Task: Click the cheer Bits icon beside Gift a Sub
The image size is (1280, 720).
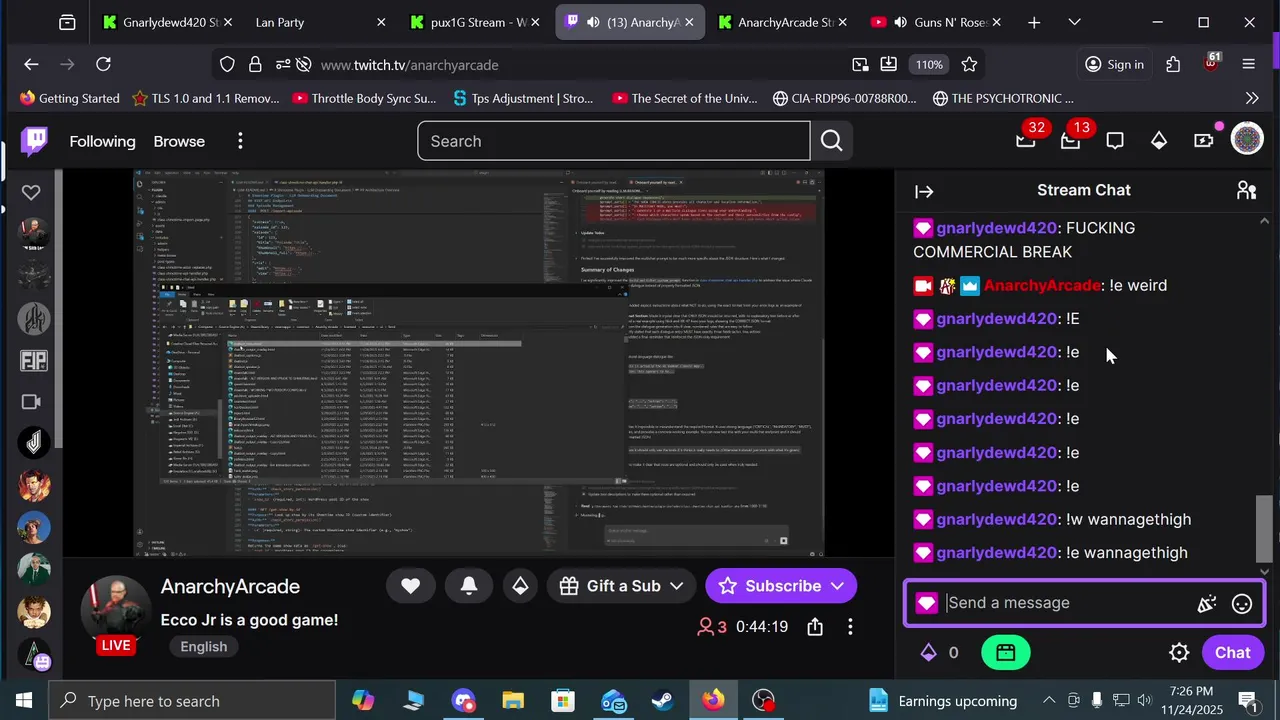Action: (520, 586)
